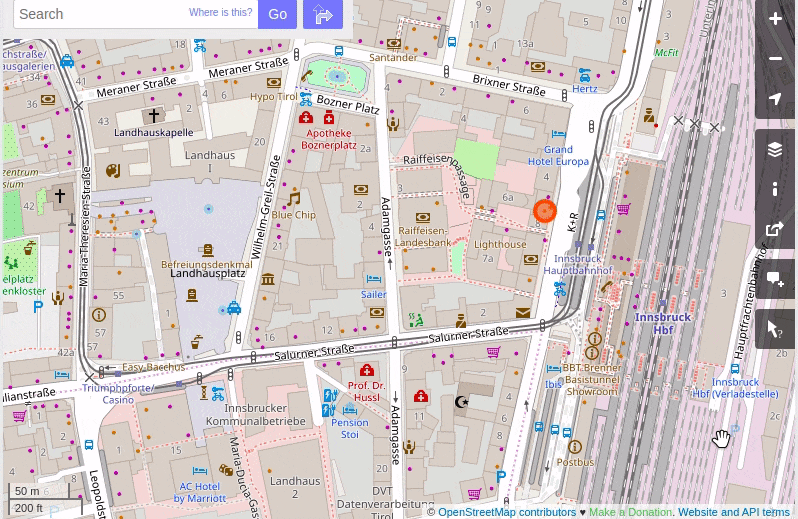Click the Apotheke Boznerplatz label
The height and width of the screenshot is (519, 798).
pyautogui.click(x=329, y=139)
